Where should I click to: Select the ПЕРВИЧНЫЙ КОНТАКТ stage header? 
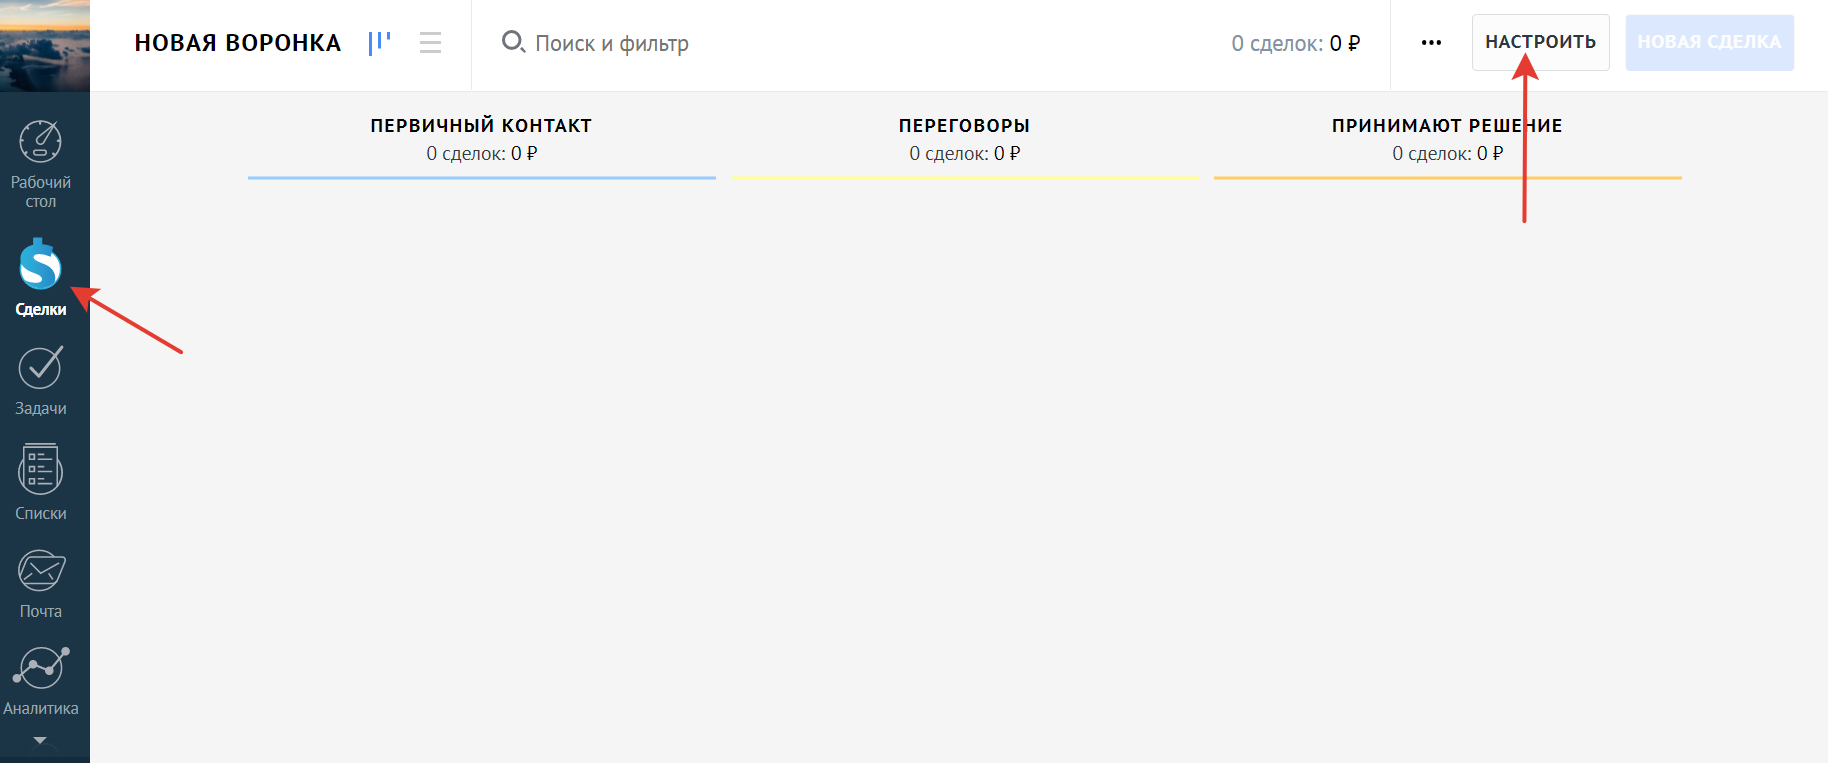tap(481, 126)
